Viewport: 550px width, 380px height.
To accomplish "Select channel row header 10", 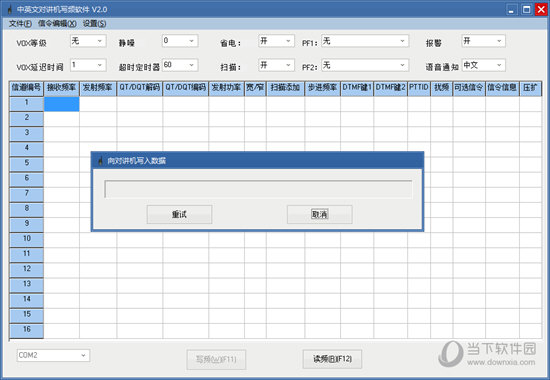I will pos(26,240).
